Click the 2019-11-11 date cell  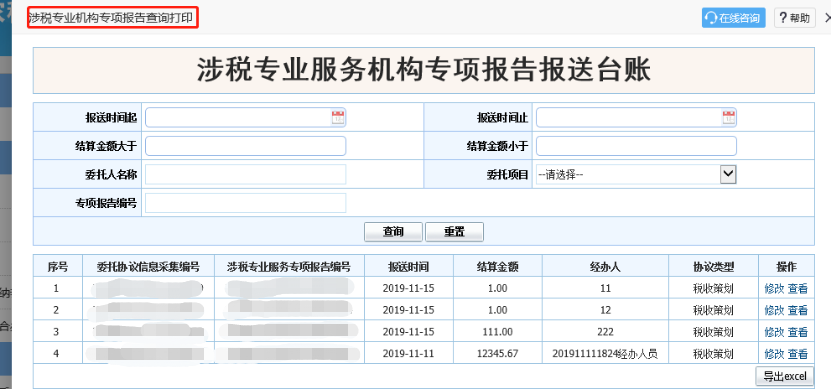pos(408,353)
